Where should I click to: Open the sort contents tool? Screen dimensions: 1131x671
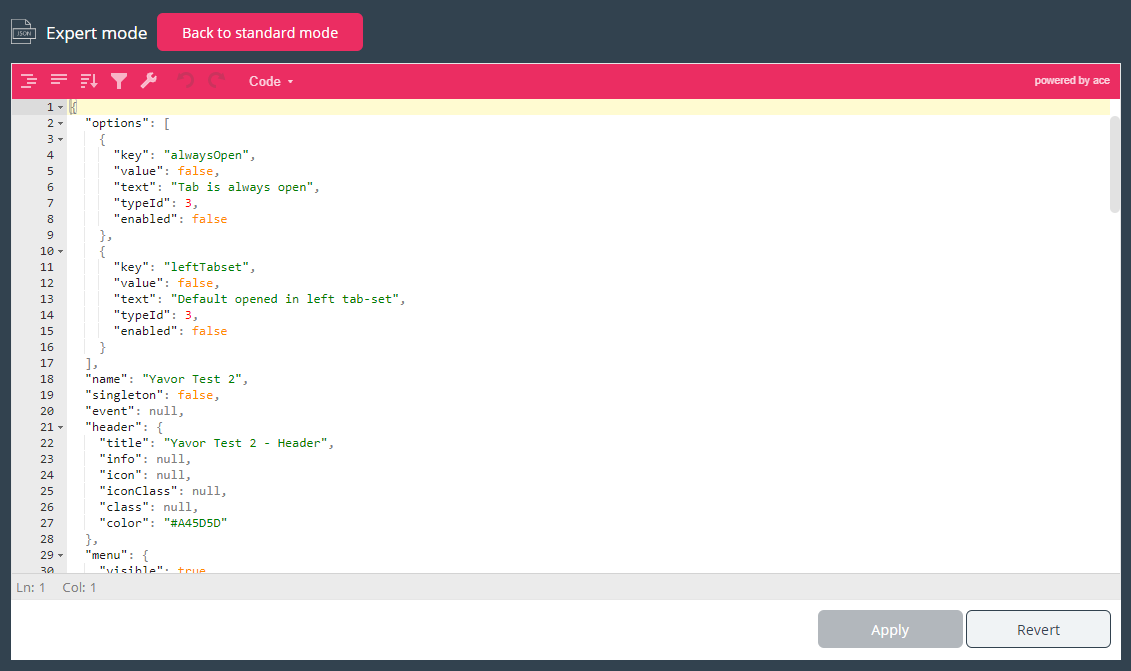89,81
